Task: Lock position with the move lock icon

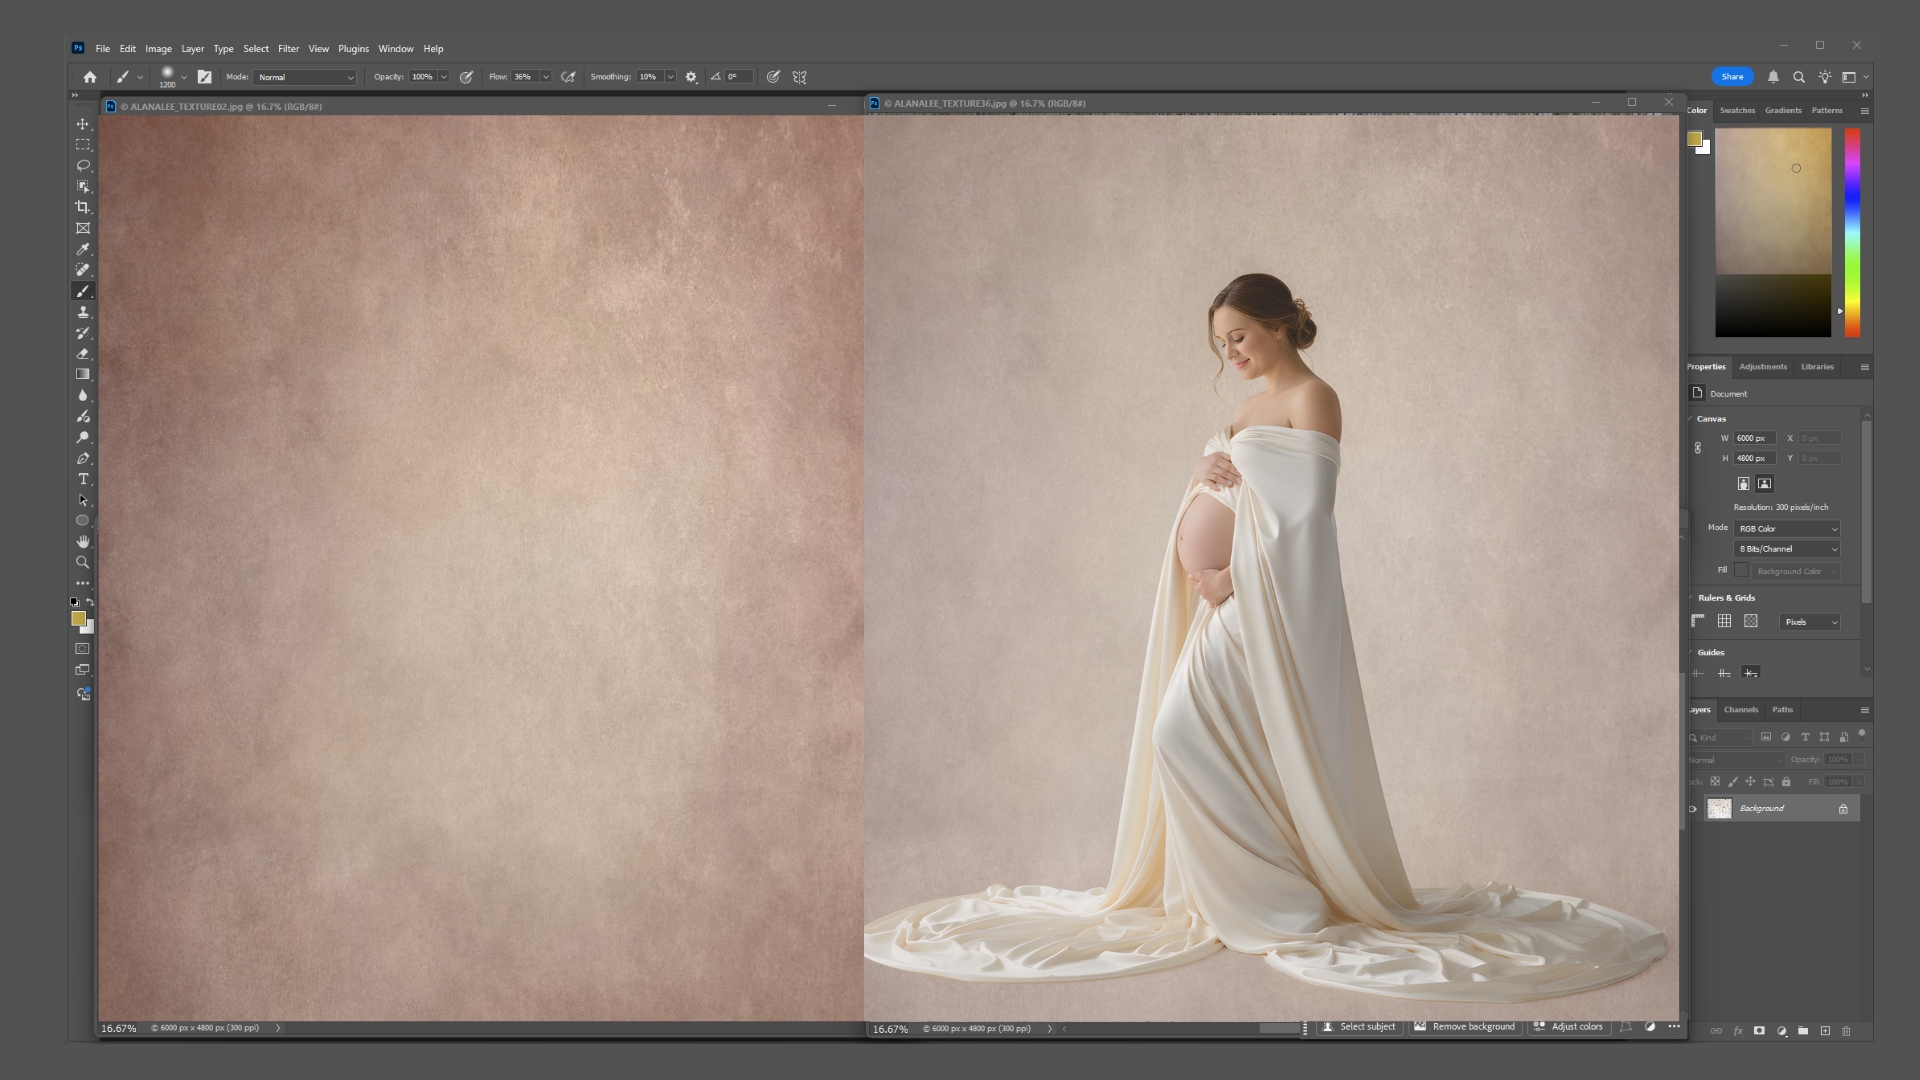Action: pyautogui.click(x=1750, y=781)
